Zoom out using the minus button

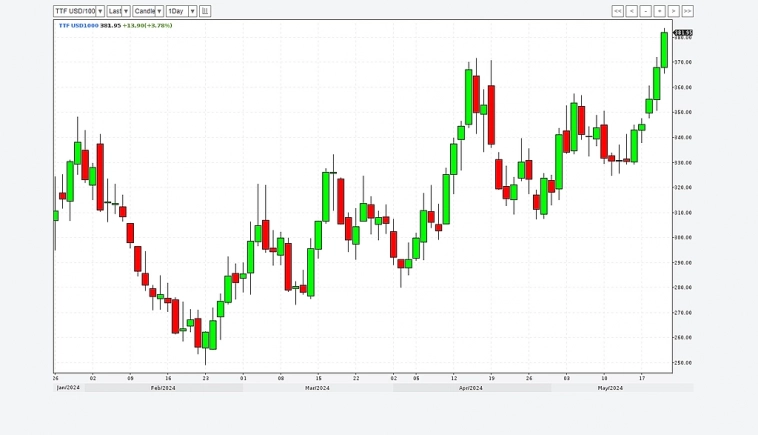click(x=645, y=11)
